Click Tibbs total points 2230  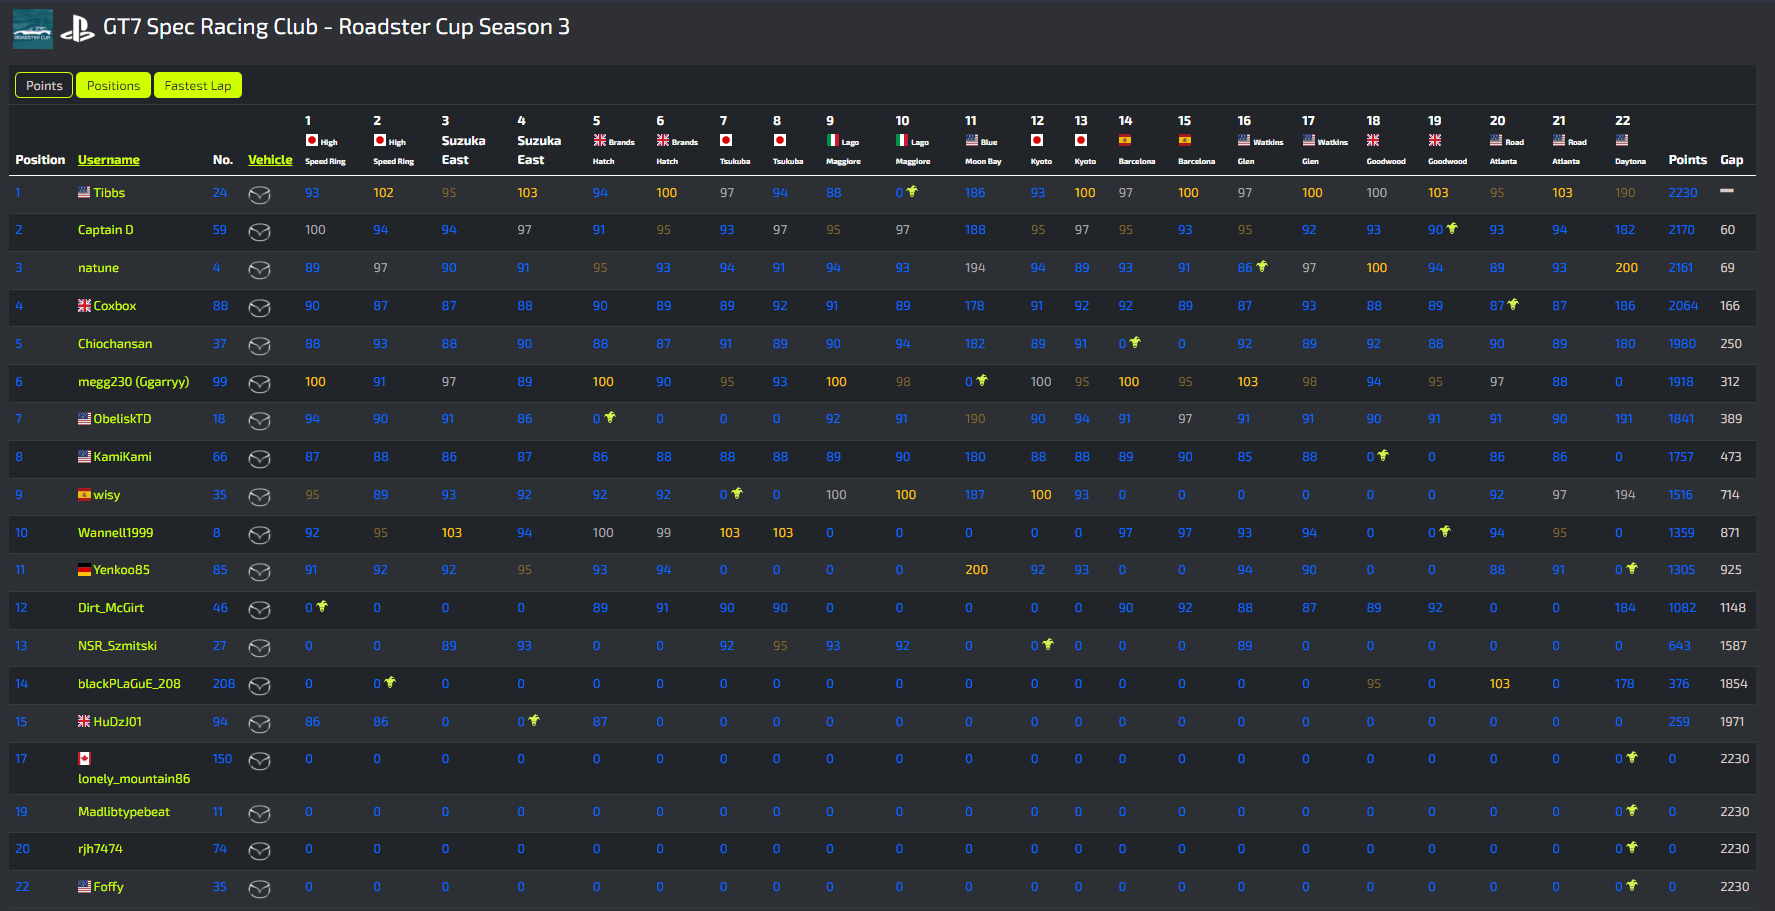[1683, 193]
